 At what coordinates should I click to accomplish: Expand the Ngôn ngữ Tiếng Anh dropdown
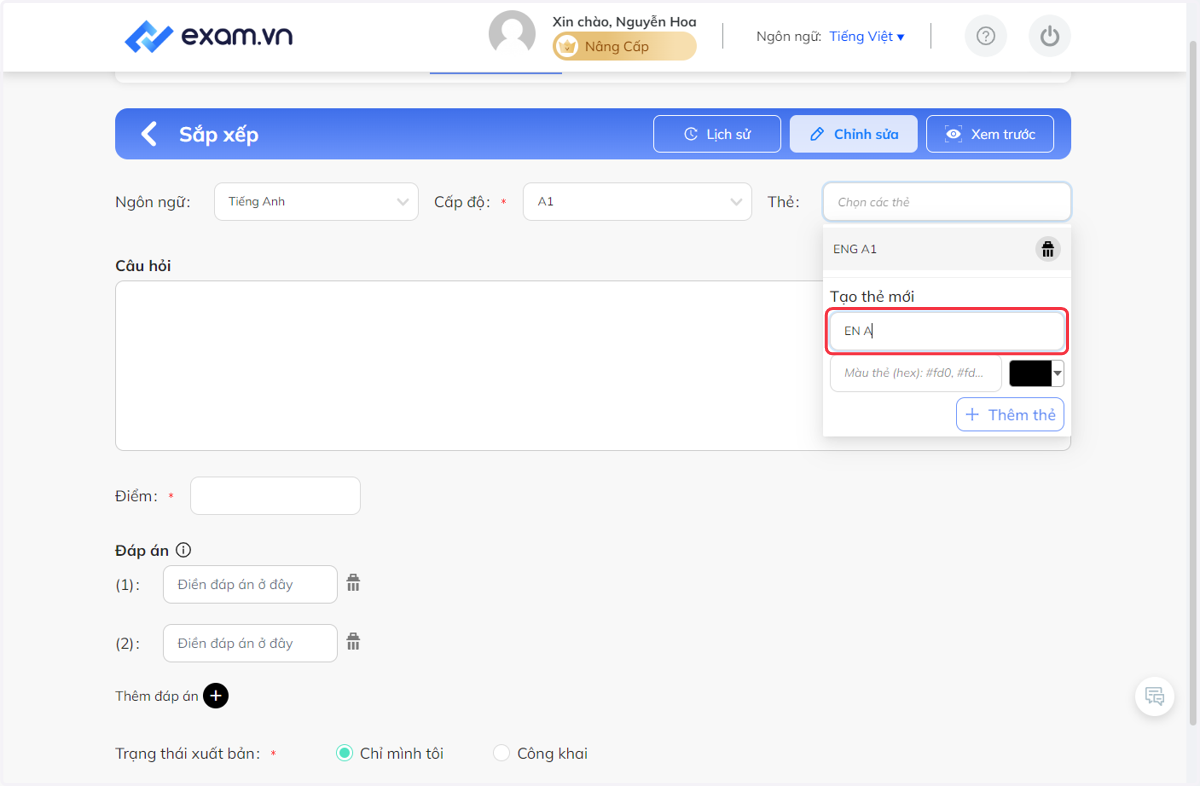coord(316,202)
